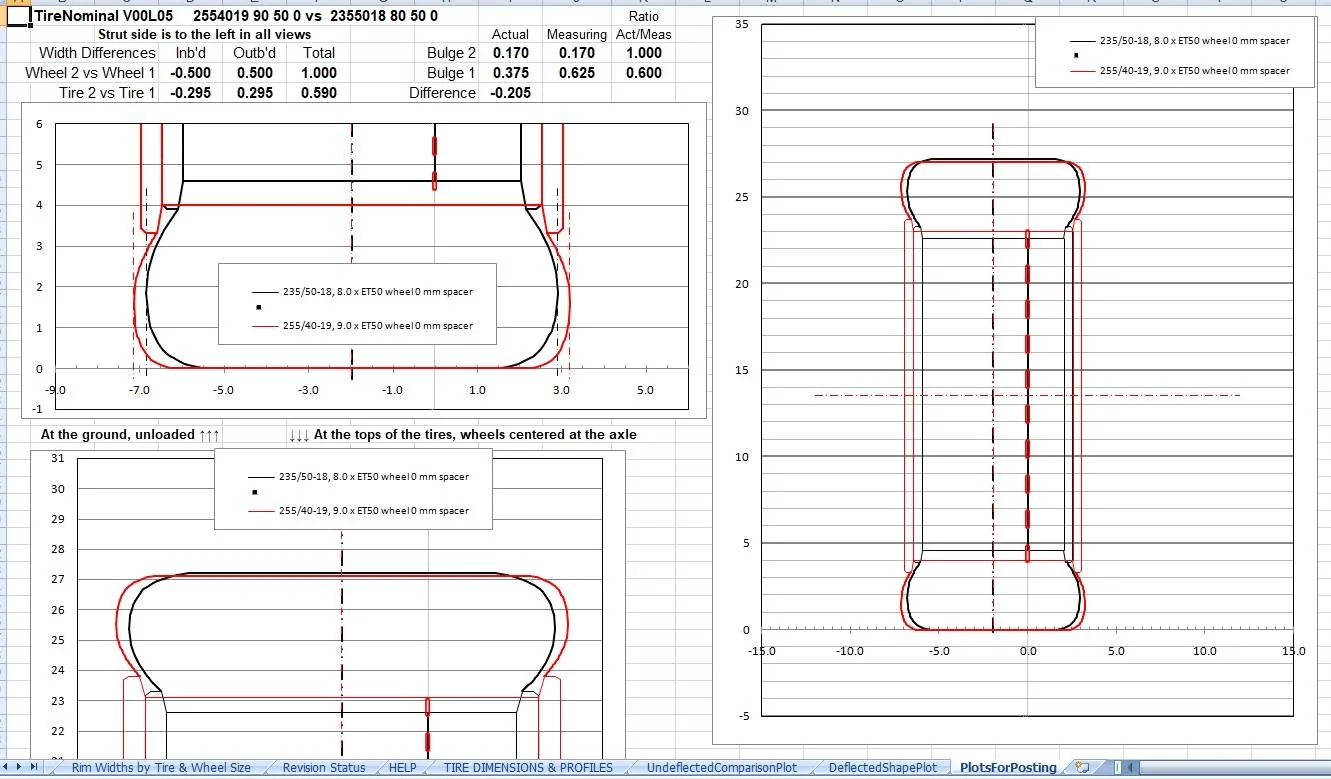1331x779 pixels.
Task: Click the Ratio header cell
Action: pos(644,16)
